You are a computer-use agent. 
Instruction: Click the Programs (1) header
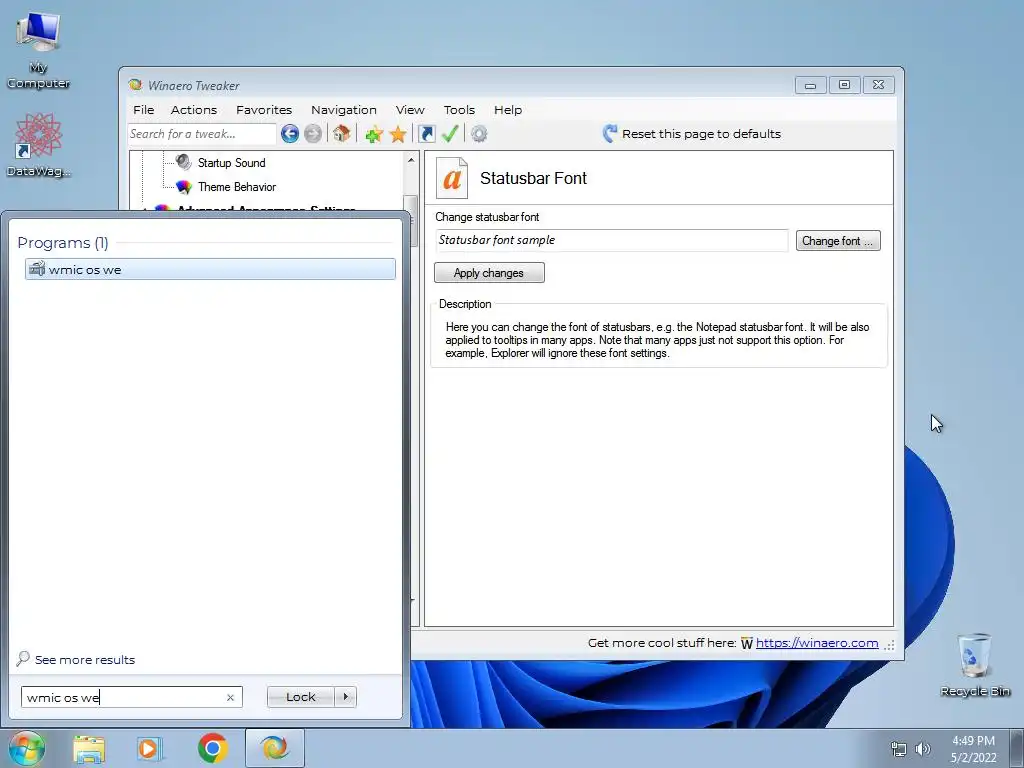coord(63,243)
